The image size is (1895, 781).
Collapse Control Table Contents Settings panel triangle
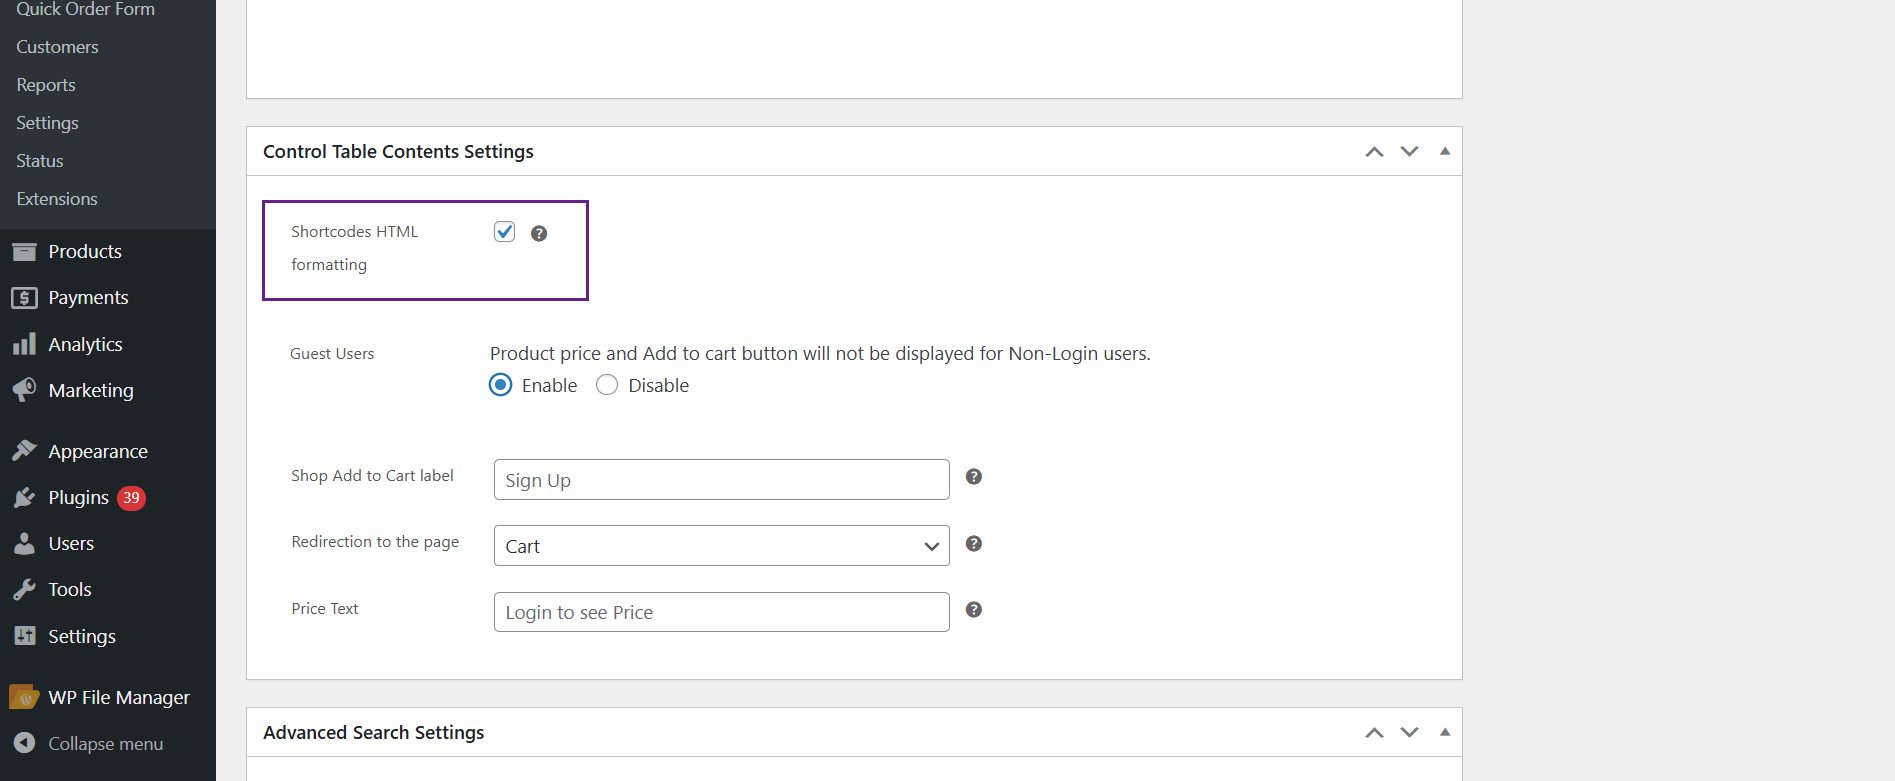coord(1445,151)
